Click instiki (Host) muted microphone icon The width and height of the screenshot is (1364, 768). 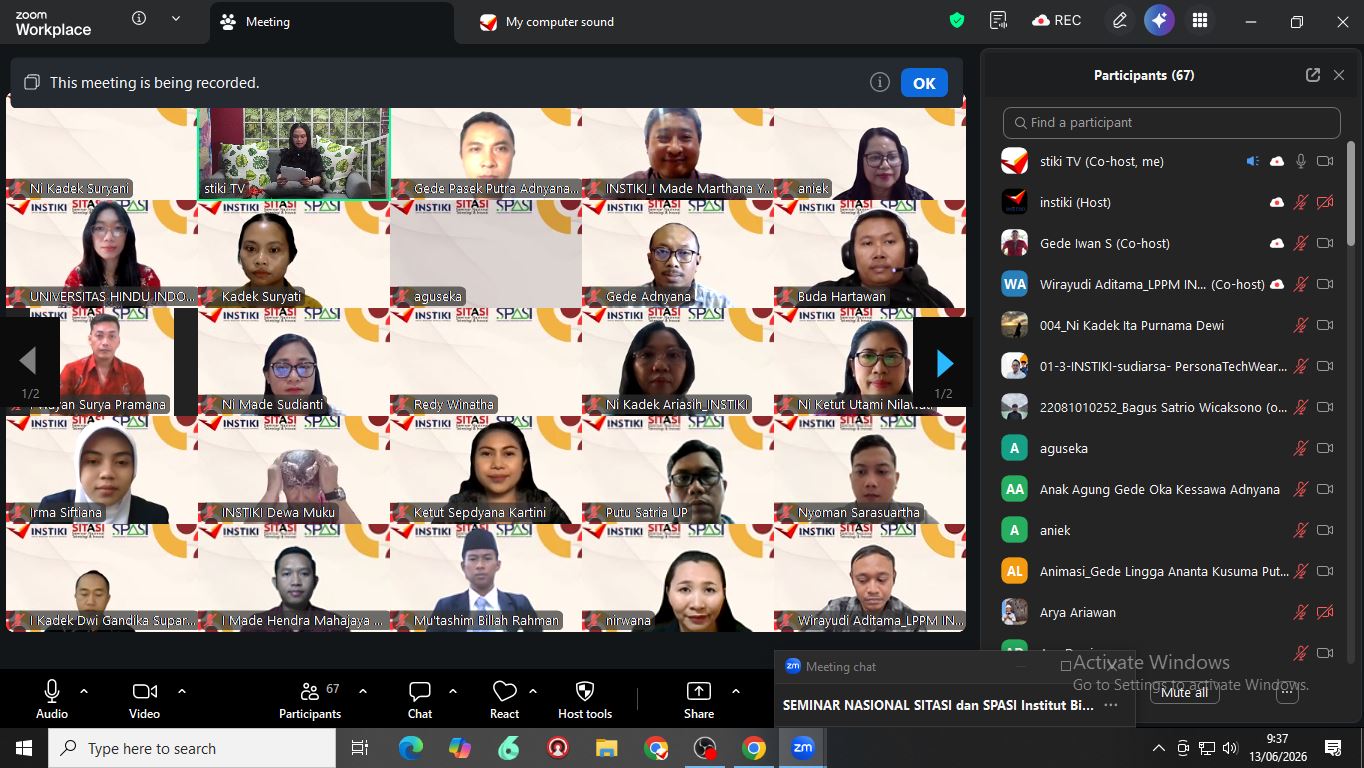pos(1301,202)
